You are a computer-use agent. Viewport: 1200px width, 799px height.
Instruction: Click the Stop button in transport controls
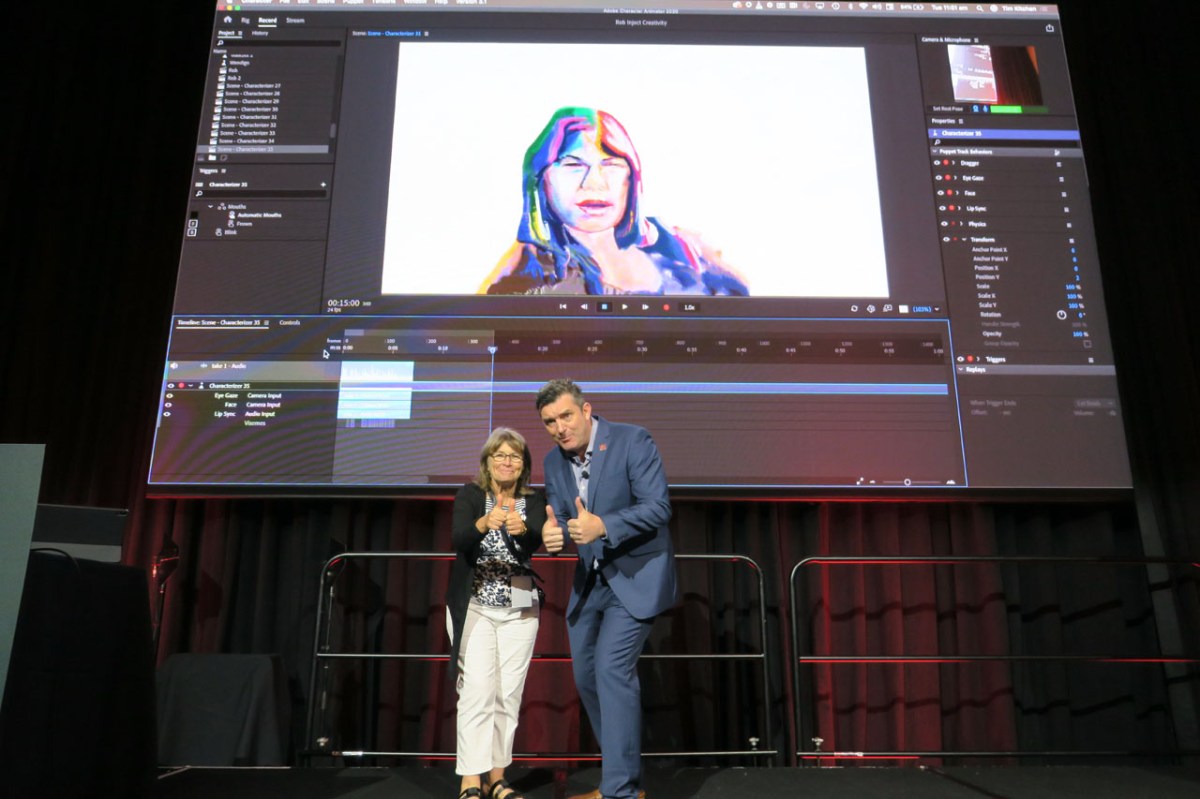click(x=604, y=307)
